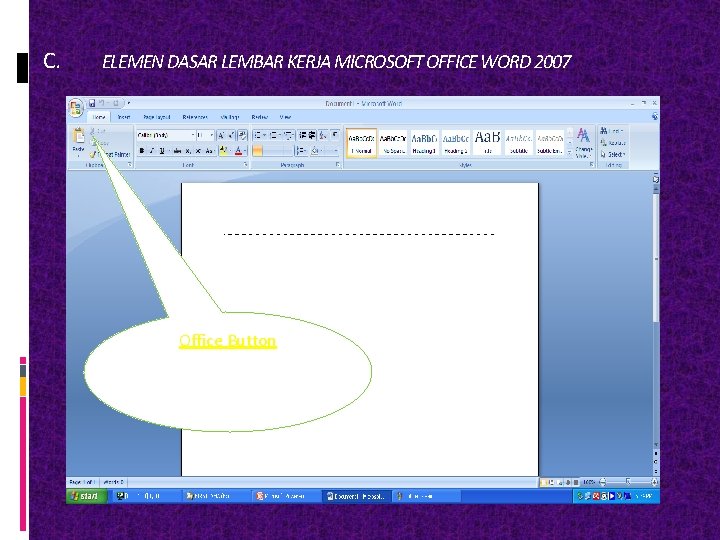Open the Insert ribbon tab
720x540 pixels.
[x=124, y=117]
